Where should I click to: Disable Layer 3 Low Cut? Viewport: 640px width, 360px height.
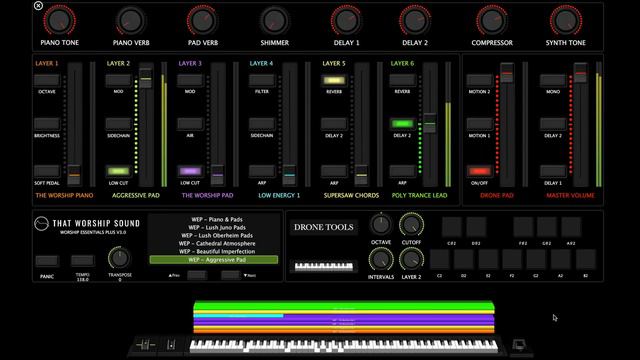[190, 171]
